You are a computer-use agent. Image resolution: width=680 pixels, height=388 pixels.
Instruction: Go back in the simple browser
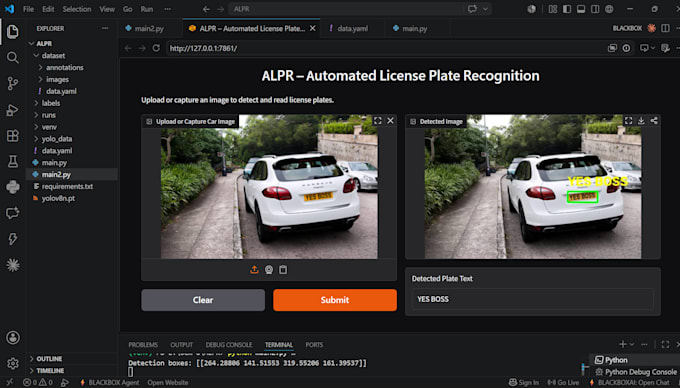tap(128, 48)
